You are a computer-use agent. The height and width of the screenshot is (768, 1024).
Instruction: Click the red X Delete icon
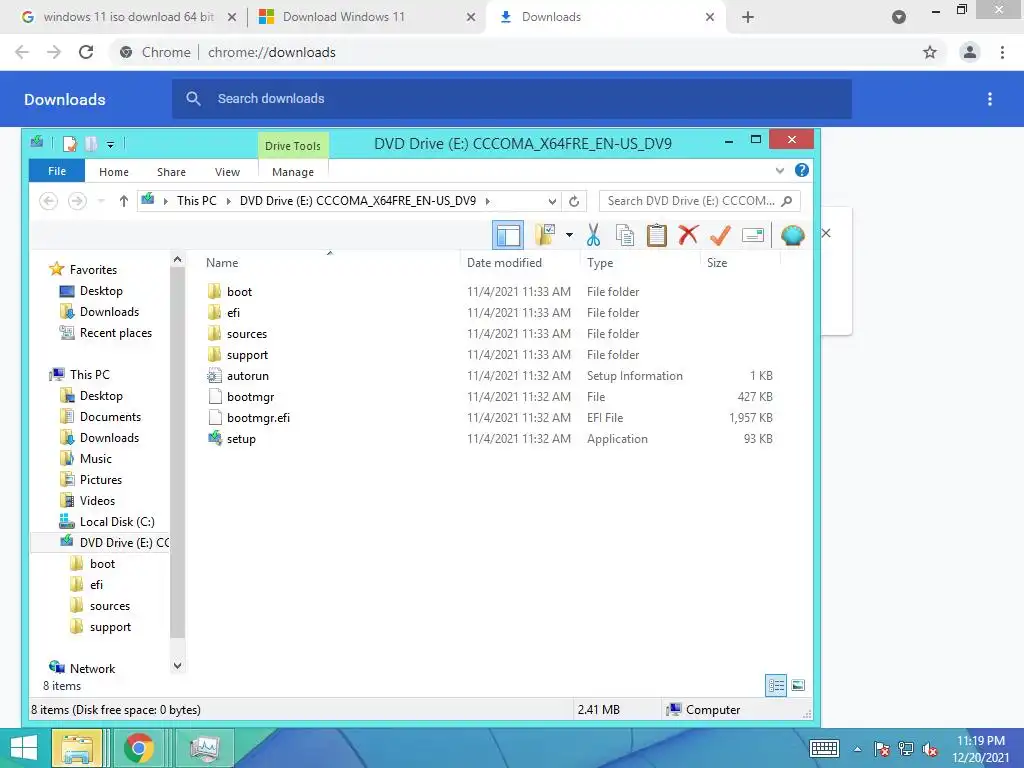click(688, 234)
